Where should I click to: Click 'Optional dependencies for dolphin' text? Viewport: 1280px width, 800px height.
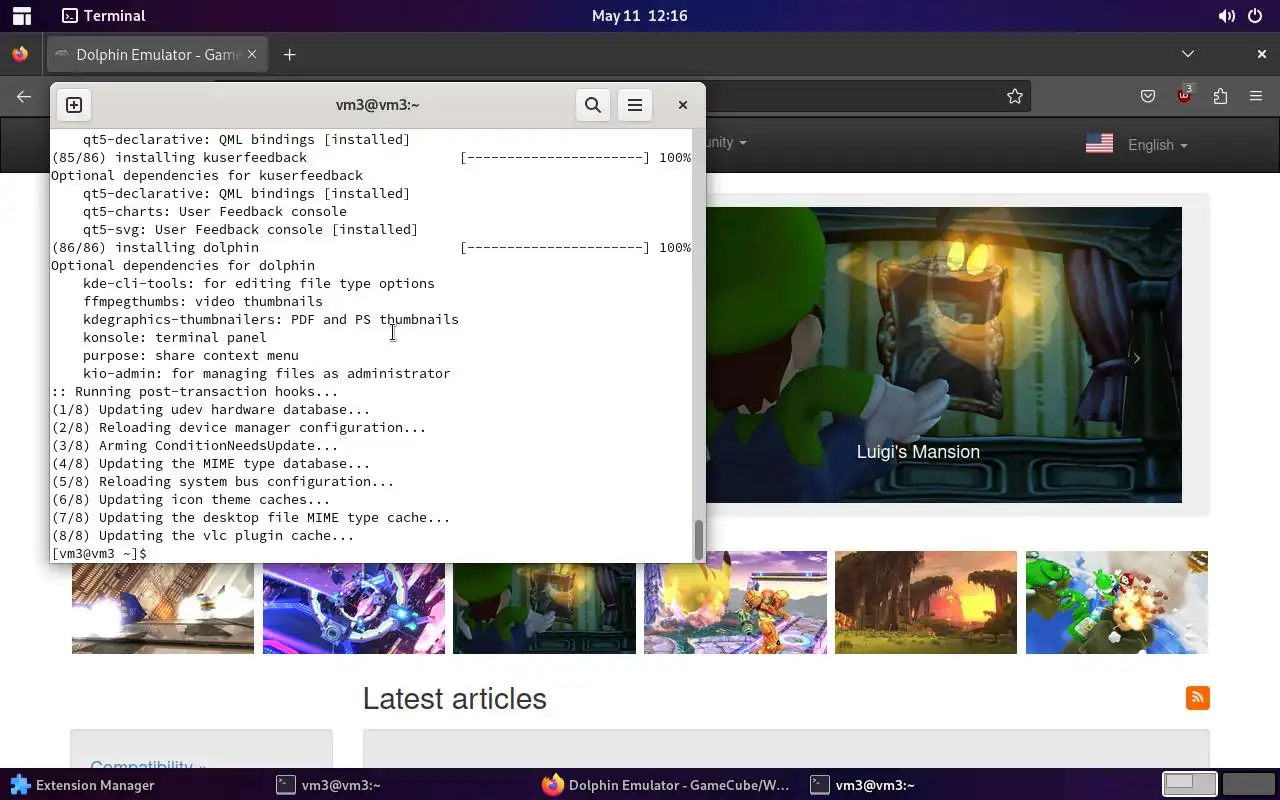click(183, 265)
